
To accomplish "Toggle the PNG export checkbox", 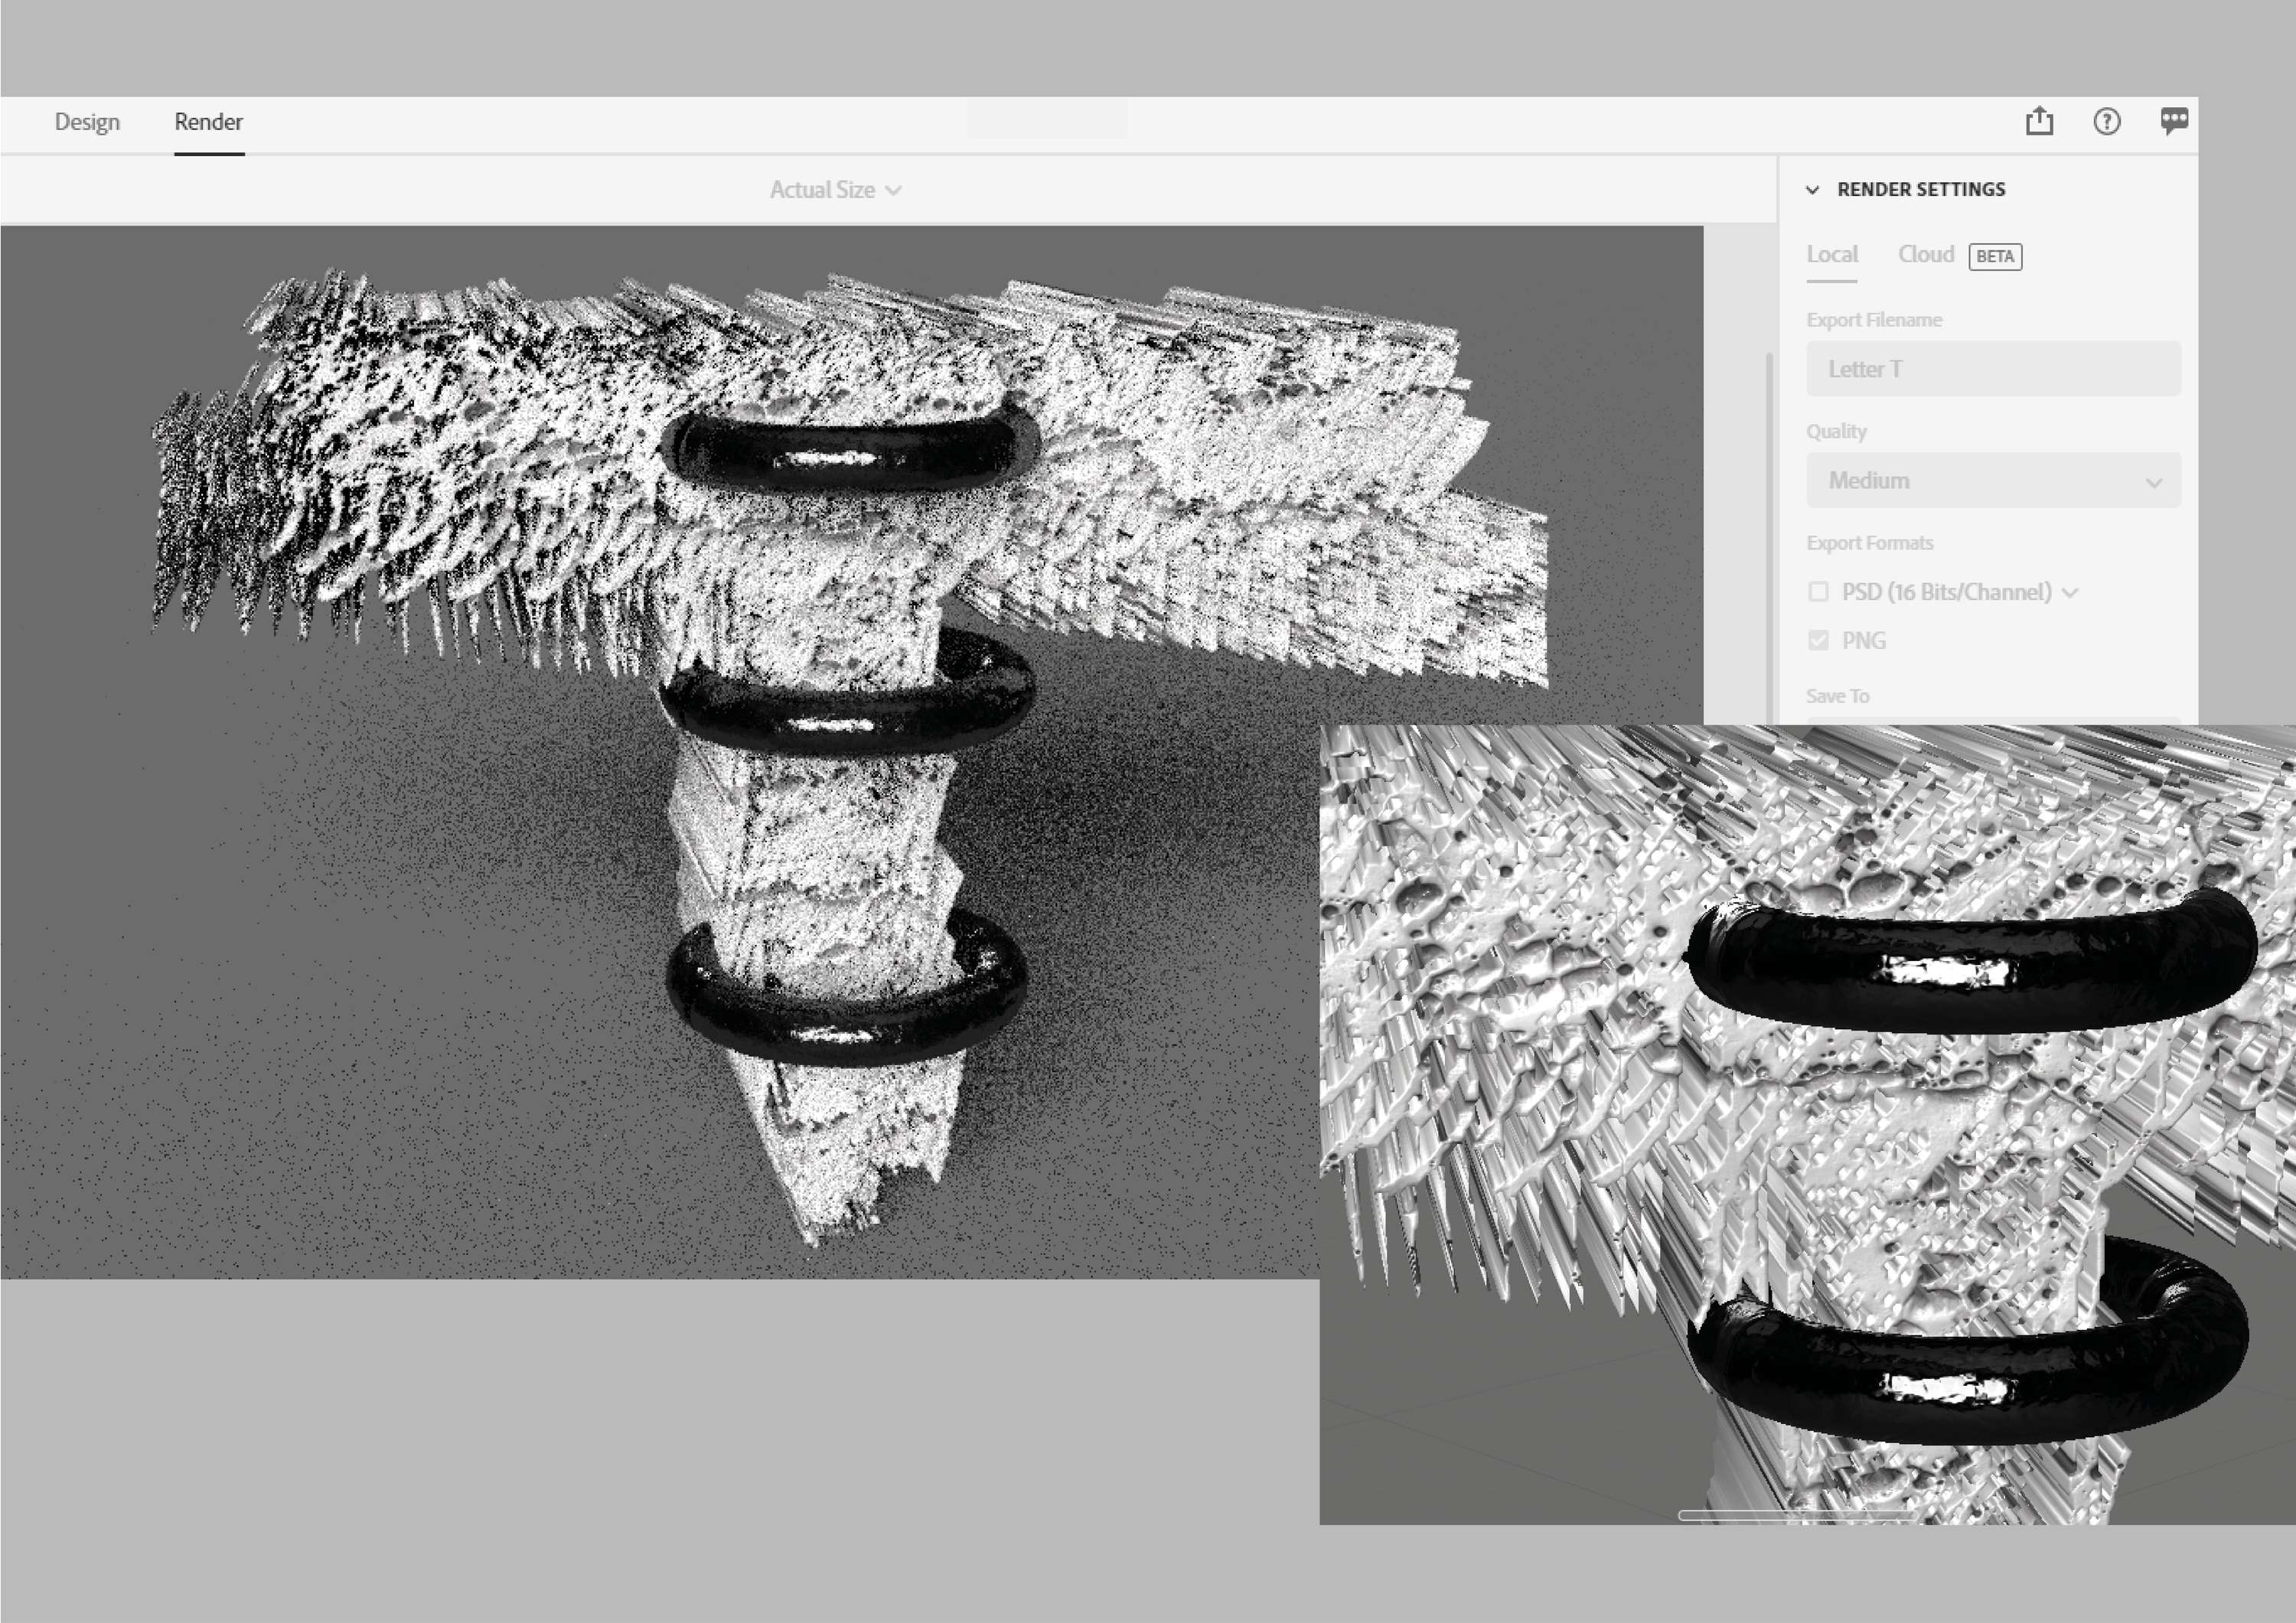I will (x=1819, y=641).
